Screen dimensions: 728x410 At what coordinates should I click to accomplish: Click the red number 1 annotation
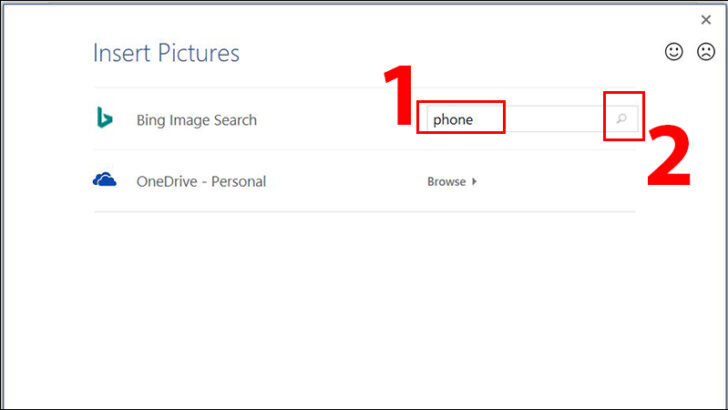pyautogui.click(x=398, y=95)
